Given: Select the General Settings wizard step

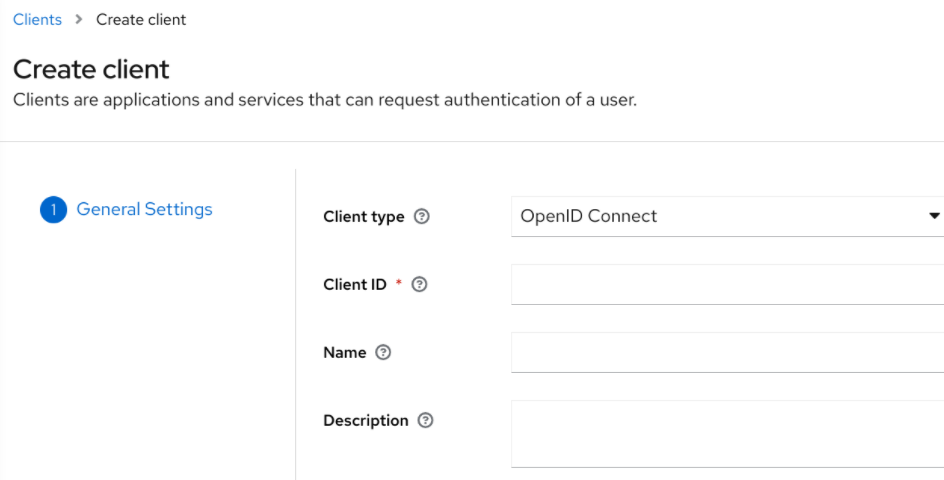Looking at the screenshot, I should [144, 209].
